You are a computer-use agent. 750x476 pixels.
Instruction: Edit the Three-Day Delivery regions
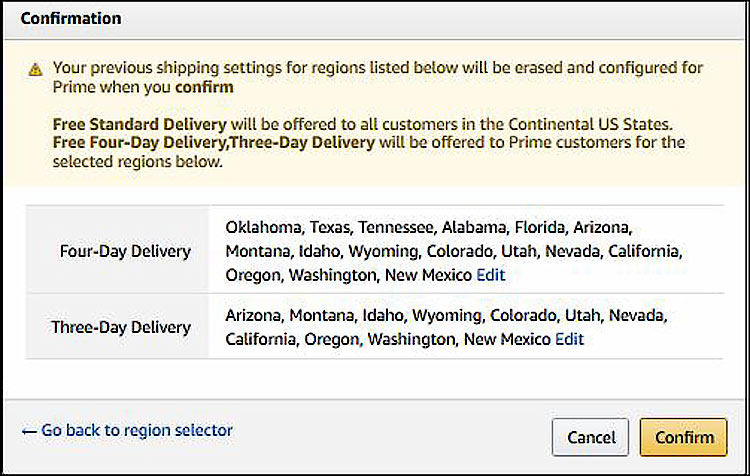click(x=569, y=339)
